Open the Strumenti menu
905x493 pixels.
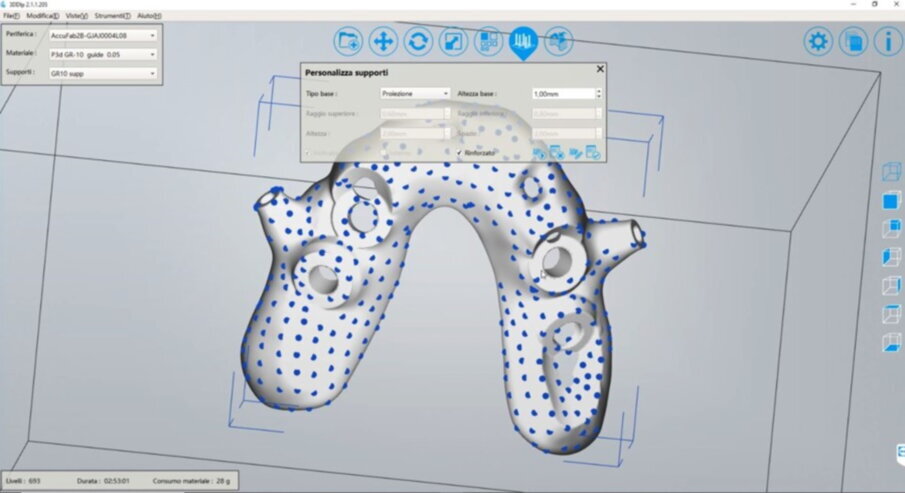(x=112, y=16)
